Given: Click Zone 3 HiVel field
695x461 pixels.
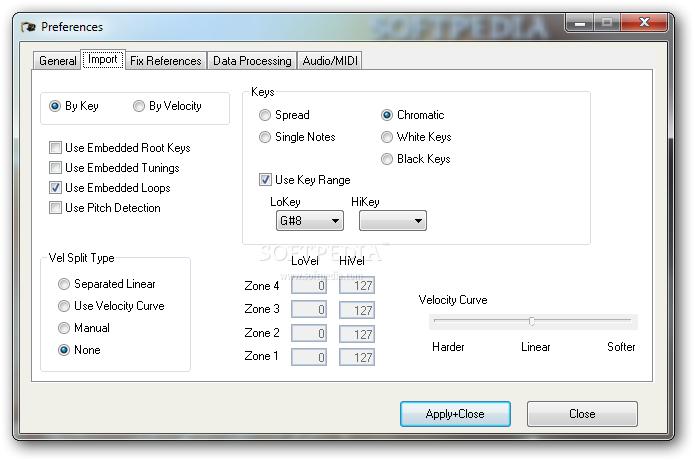Looking at the screenshot, I should coord(357,309).
